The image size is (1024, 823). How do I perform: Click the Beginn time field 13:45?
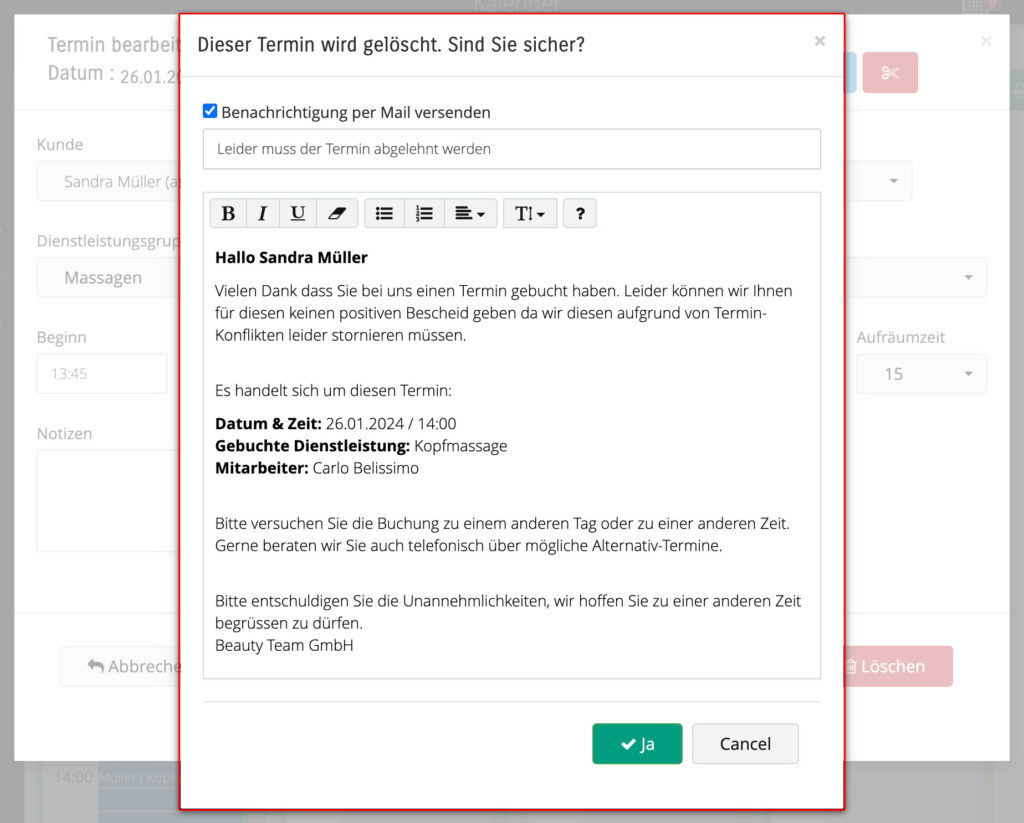point(101,374)
